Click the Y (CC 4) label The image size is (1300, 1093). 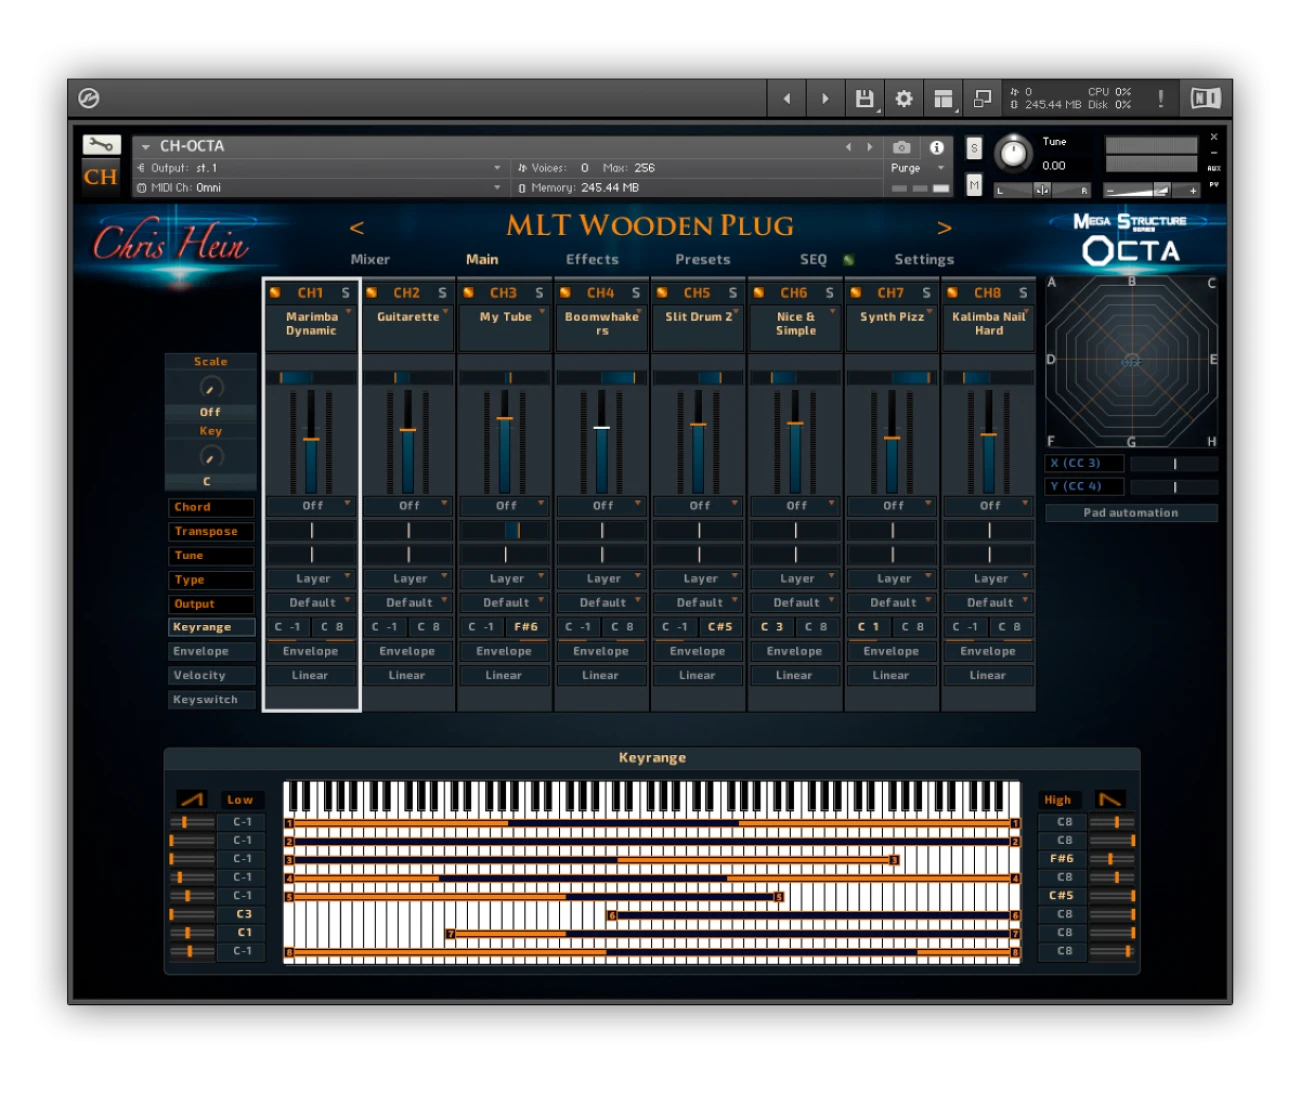1085,487
